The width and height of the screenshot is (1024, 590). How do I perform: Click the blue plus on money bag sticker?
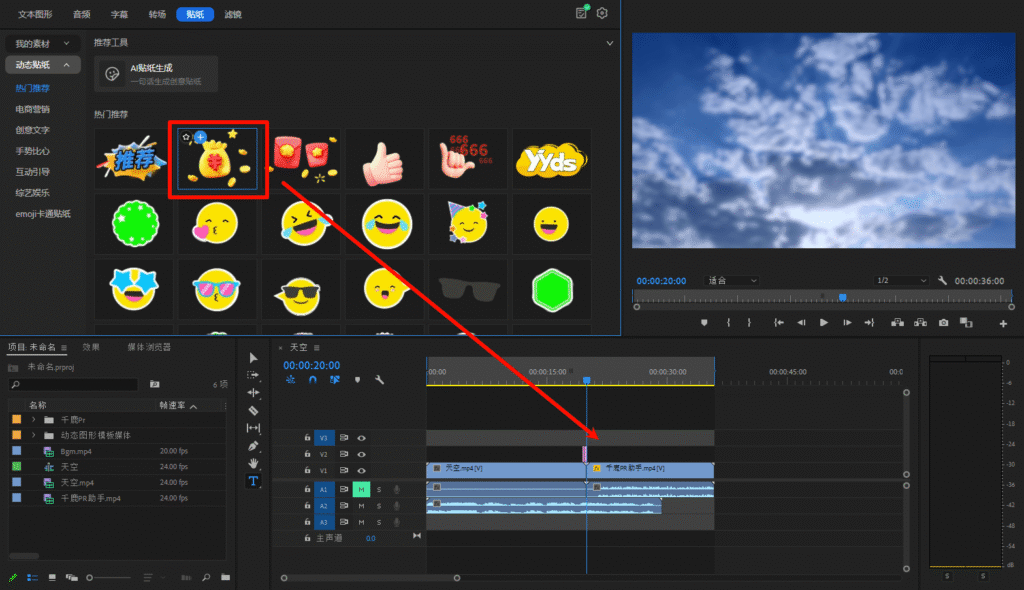[200, 135]
